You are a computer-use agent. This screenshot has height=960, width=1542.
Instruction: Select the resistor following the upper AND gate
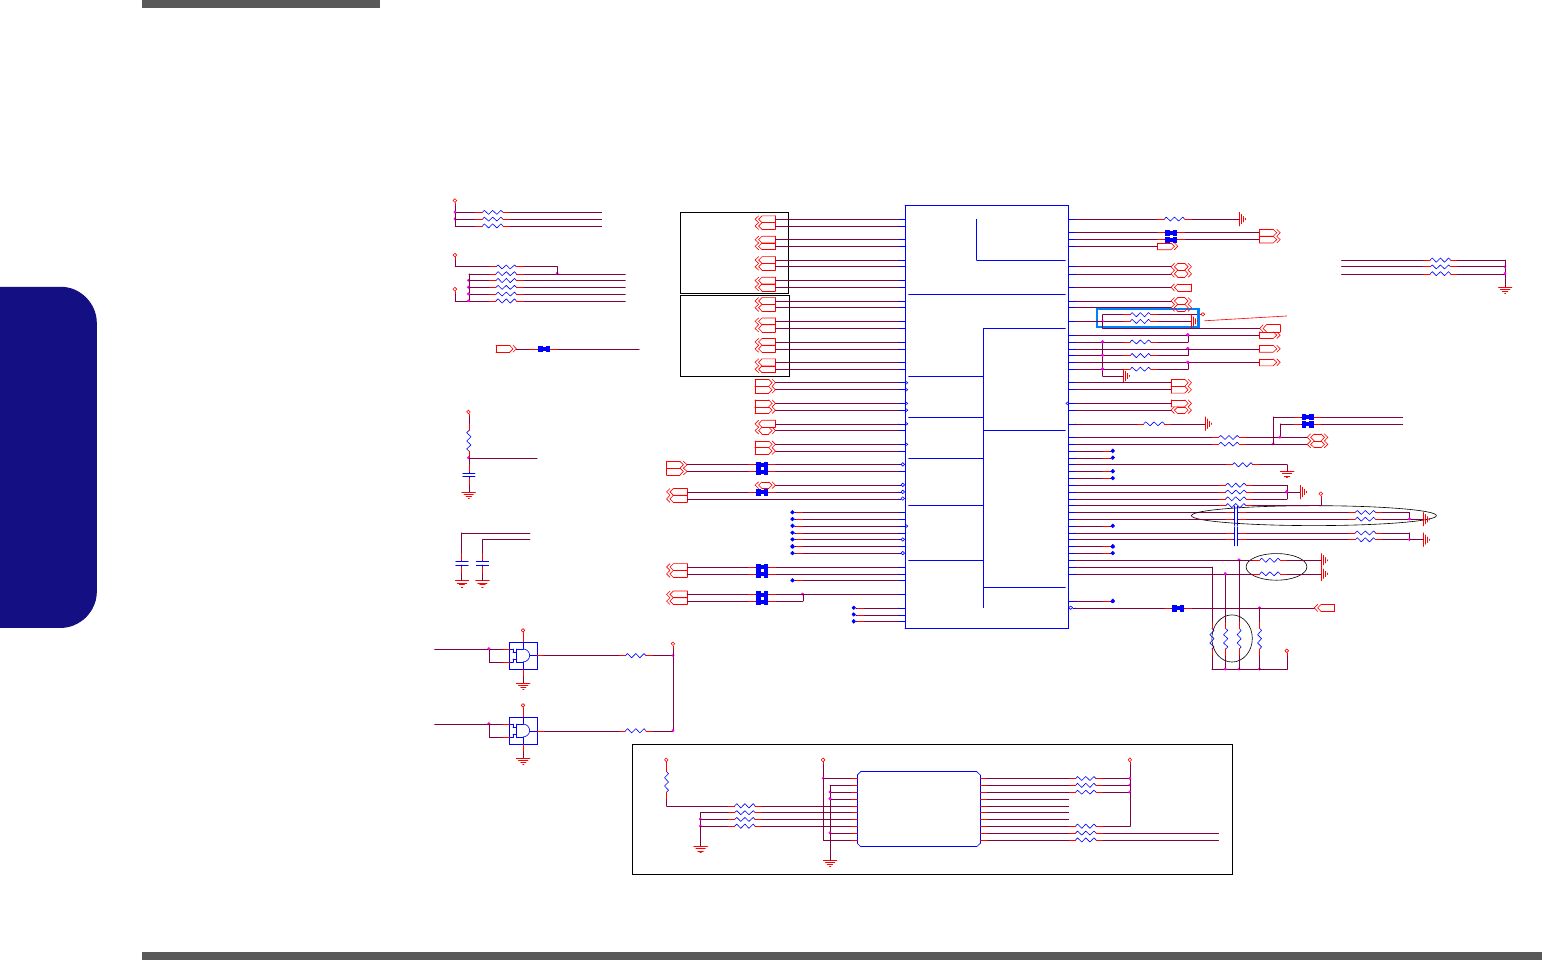point(635,655)
